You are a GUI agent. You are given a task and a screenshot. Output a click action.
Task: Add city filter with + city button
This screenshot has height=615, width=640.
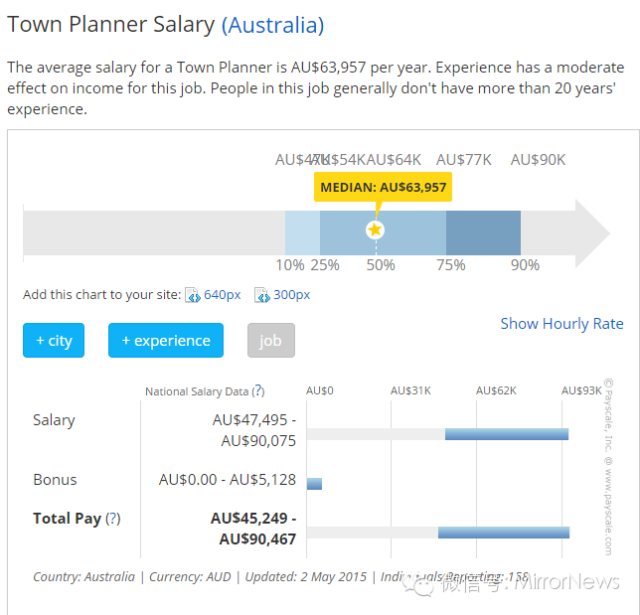click(54, 340)
